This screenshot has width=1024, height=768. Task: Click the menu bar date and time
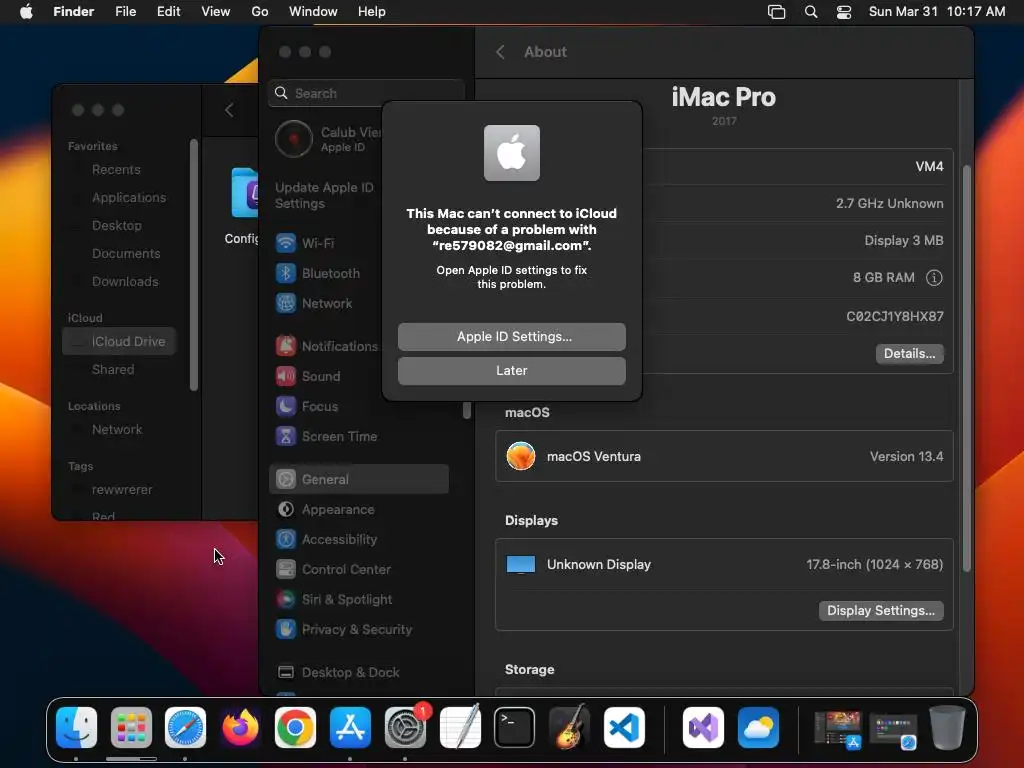point(936,12)
